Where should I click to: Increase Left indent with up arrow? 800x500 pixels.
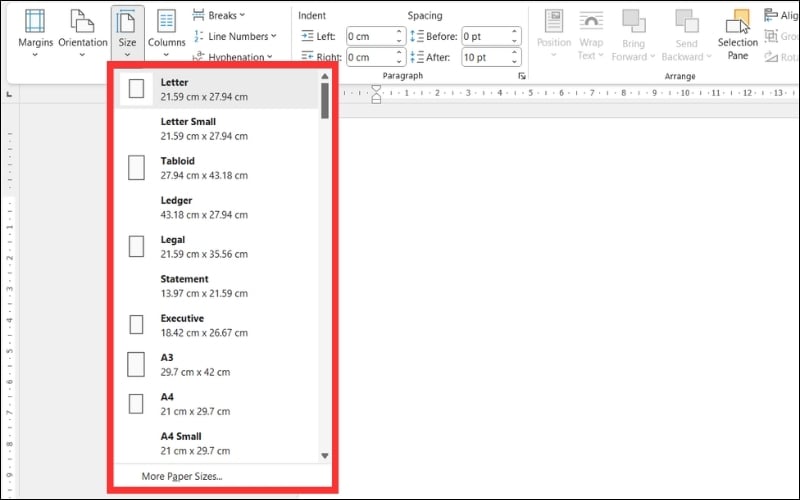click(399, 32)
